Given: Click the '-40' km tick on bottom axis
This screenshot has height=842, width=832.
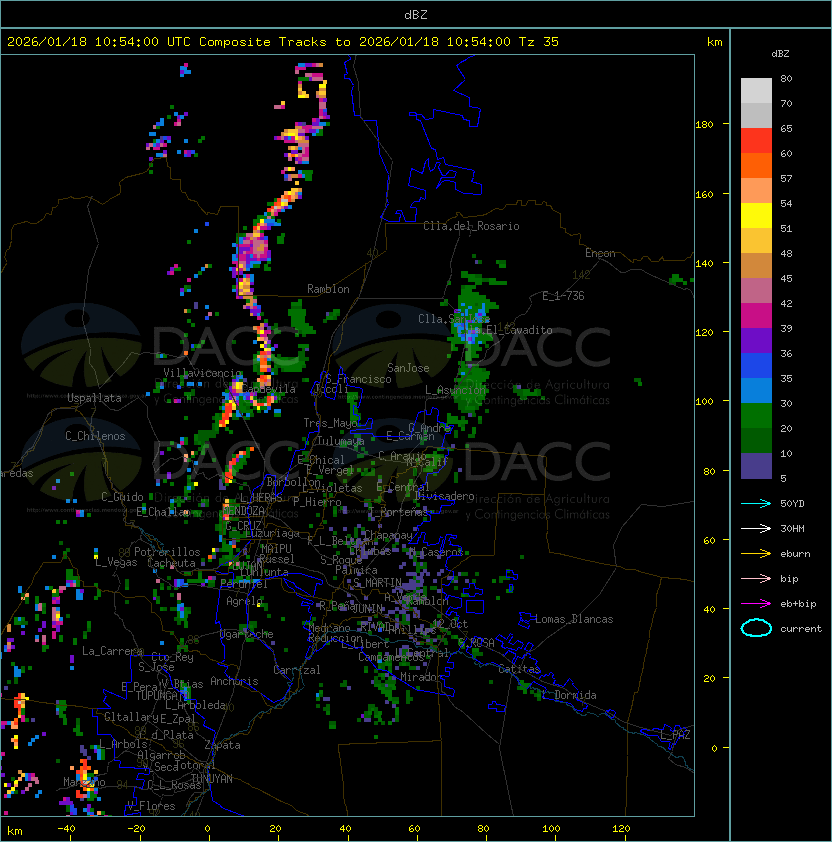Looking at the screenshot, I should (66, 829).
